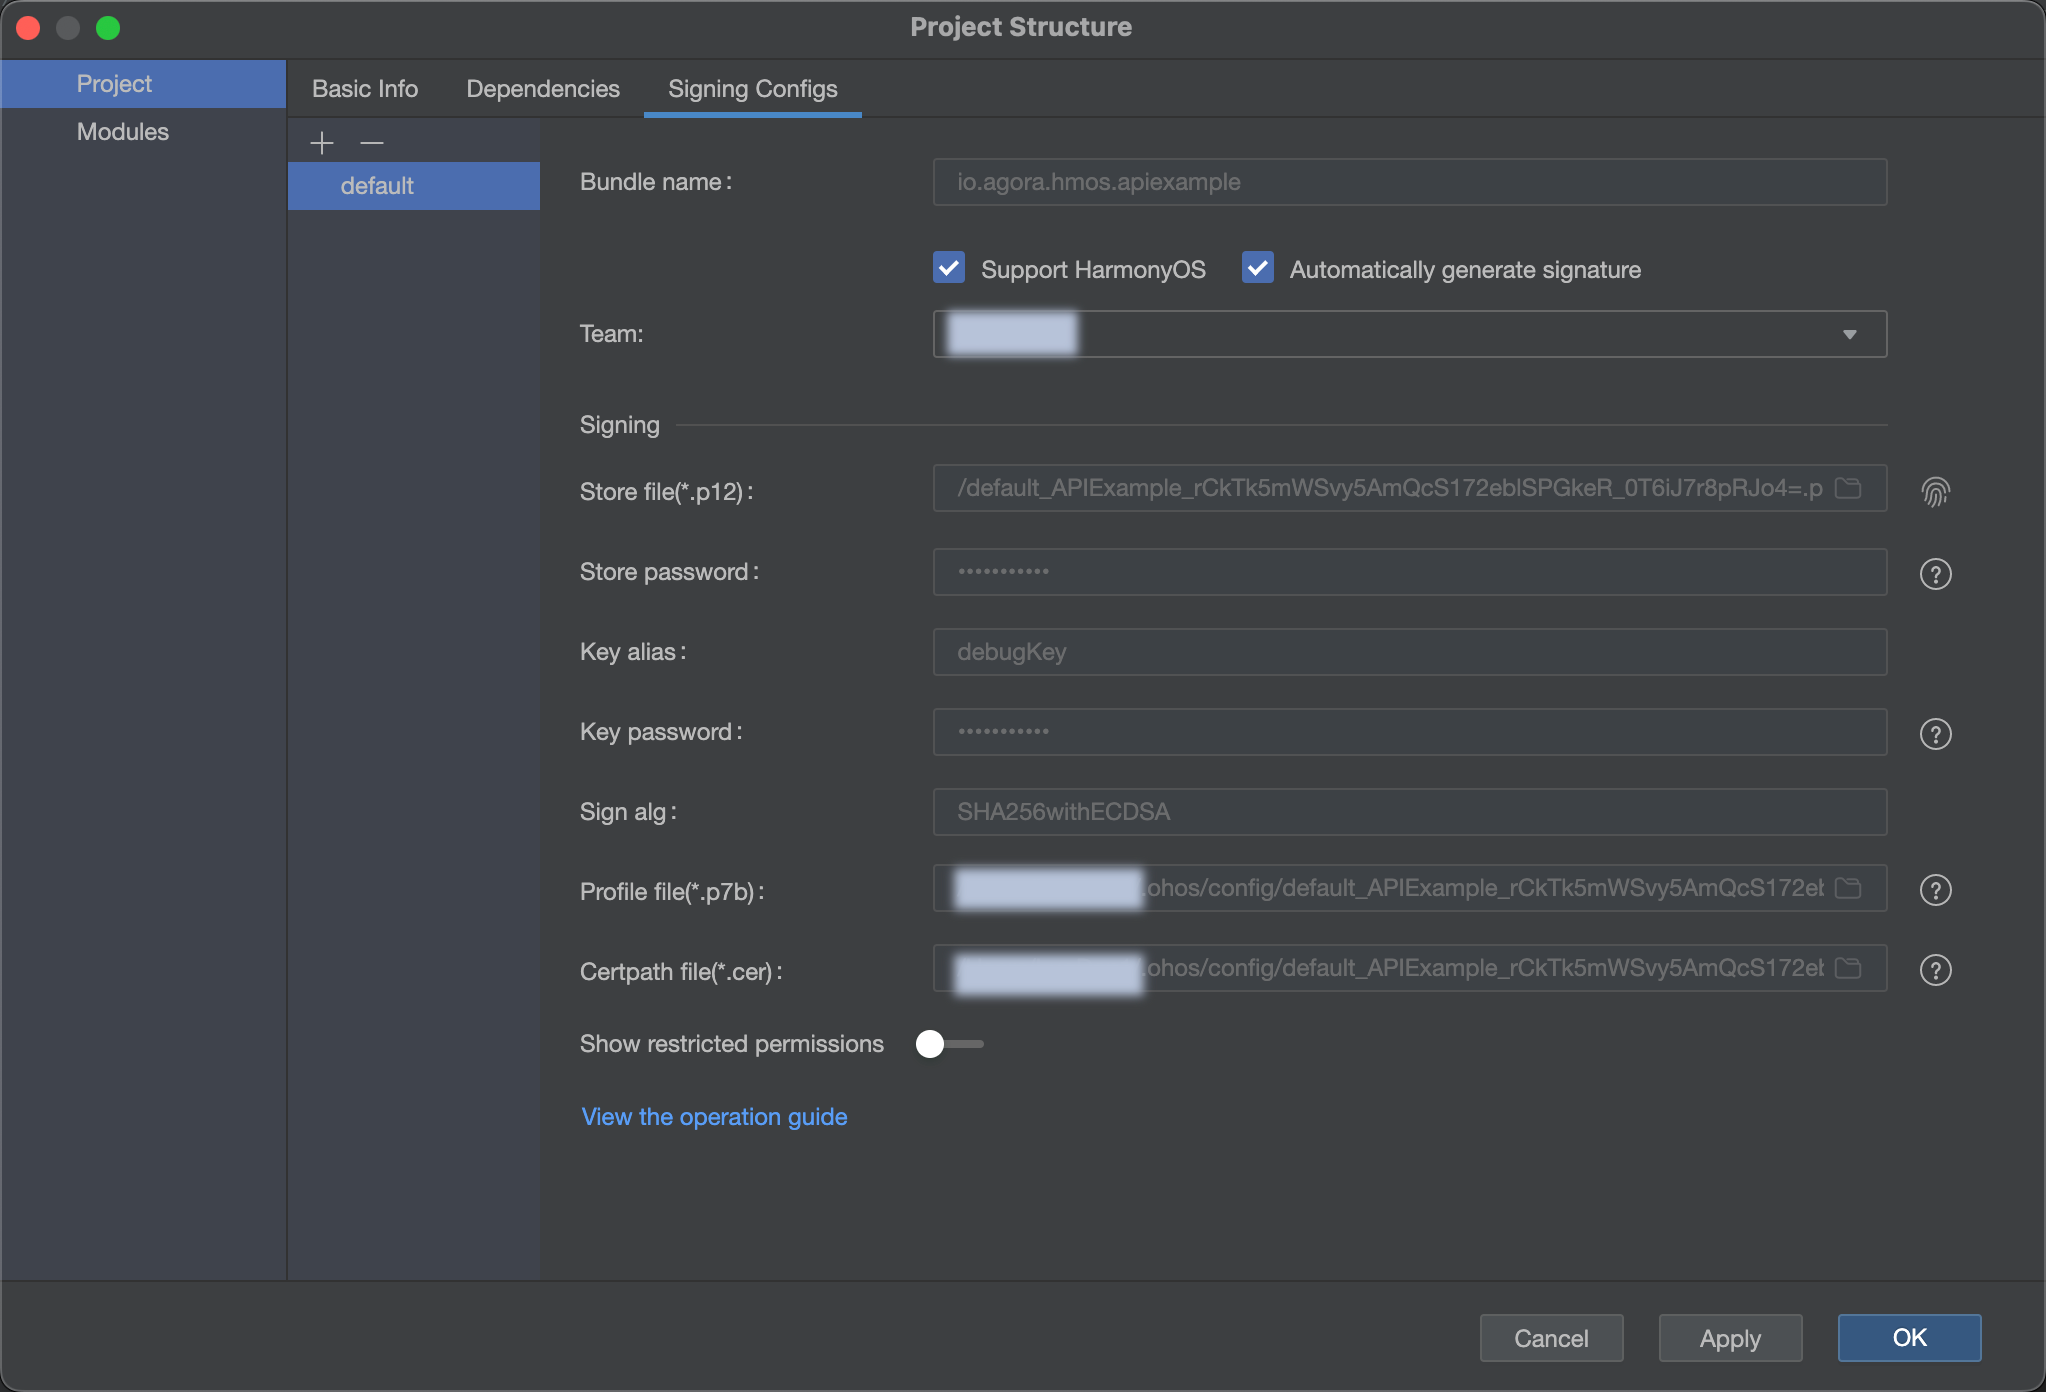The width and height of the screenshot is (2046, 1392).
Task: Toggle Show restricted permissions switch
Action: 949,1044
